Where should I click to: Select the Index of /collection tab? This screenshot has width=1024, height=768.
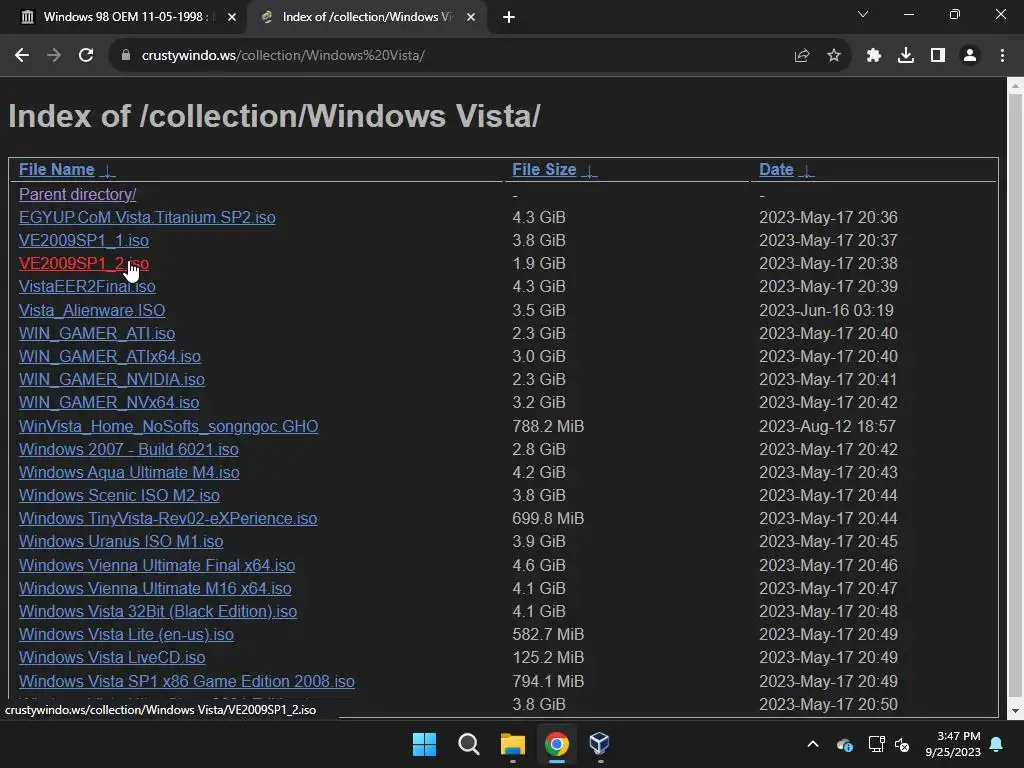[x=367, y=17]
